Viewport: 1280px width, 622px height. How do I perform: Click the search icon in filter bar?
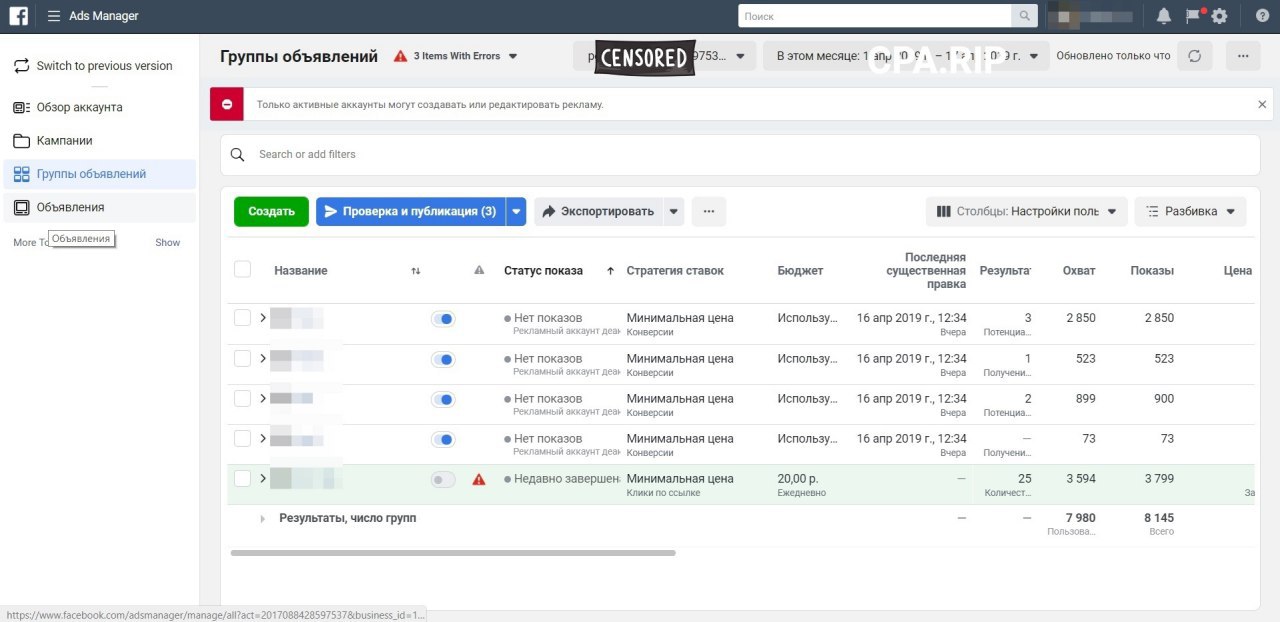[x=238, y=154]
